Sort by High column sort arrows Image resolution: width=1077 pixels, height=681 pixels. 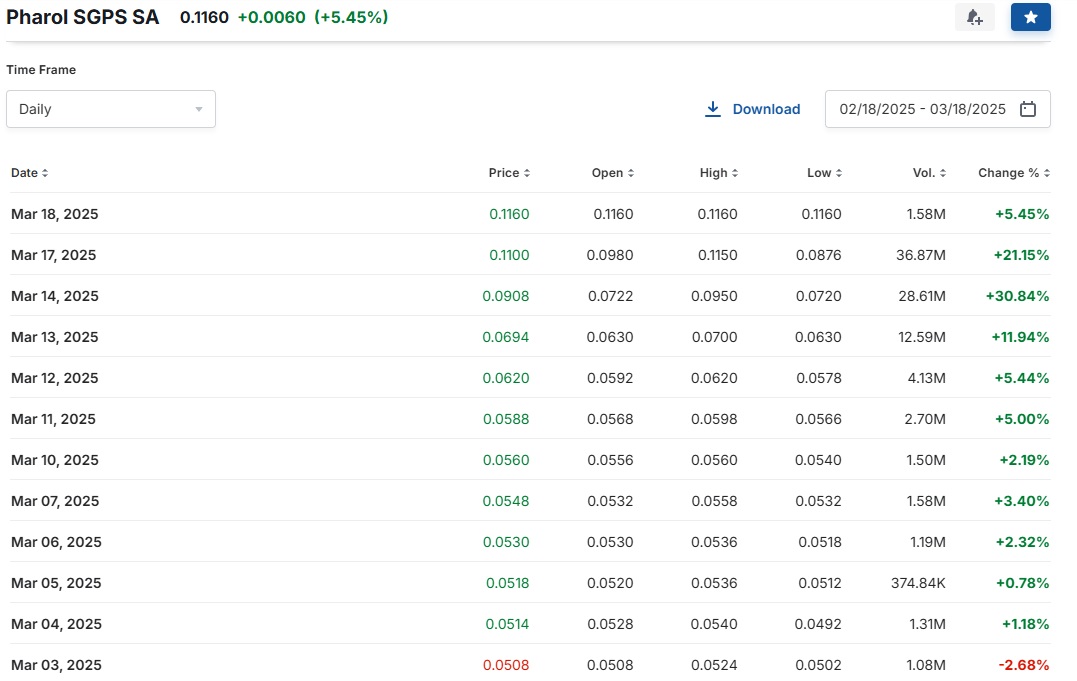point(735,173)
